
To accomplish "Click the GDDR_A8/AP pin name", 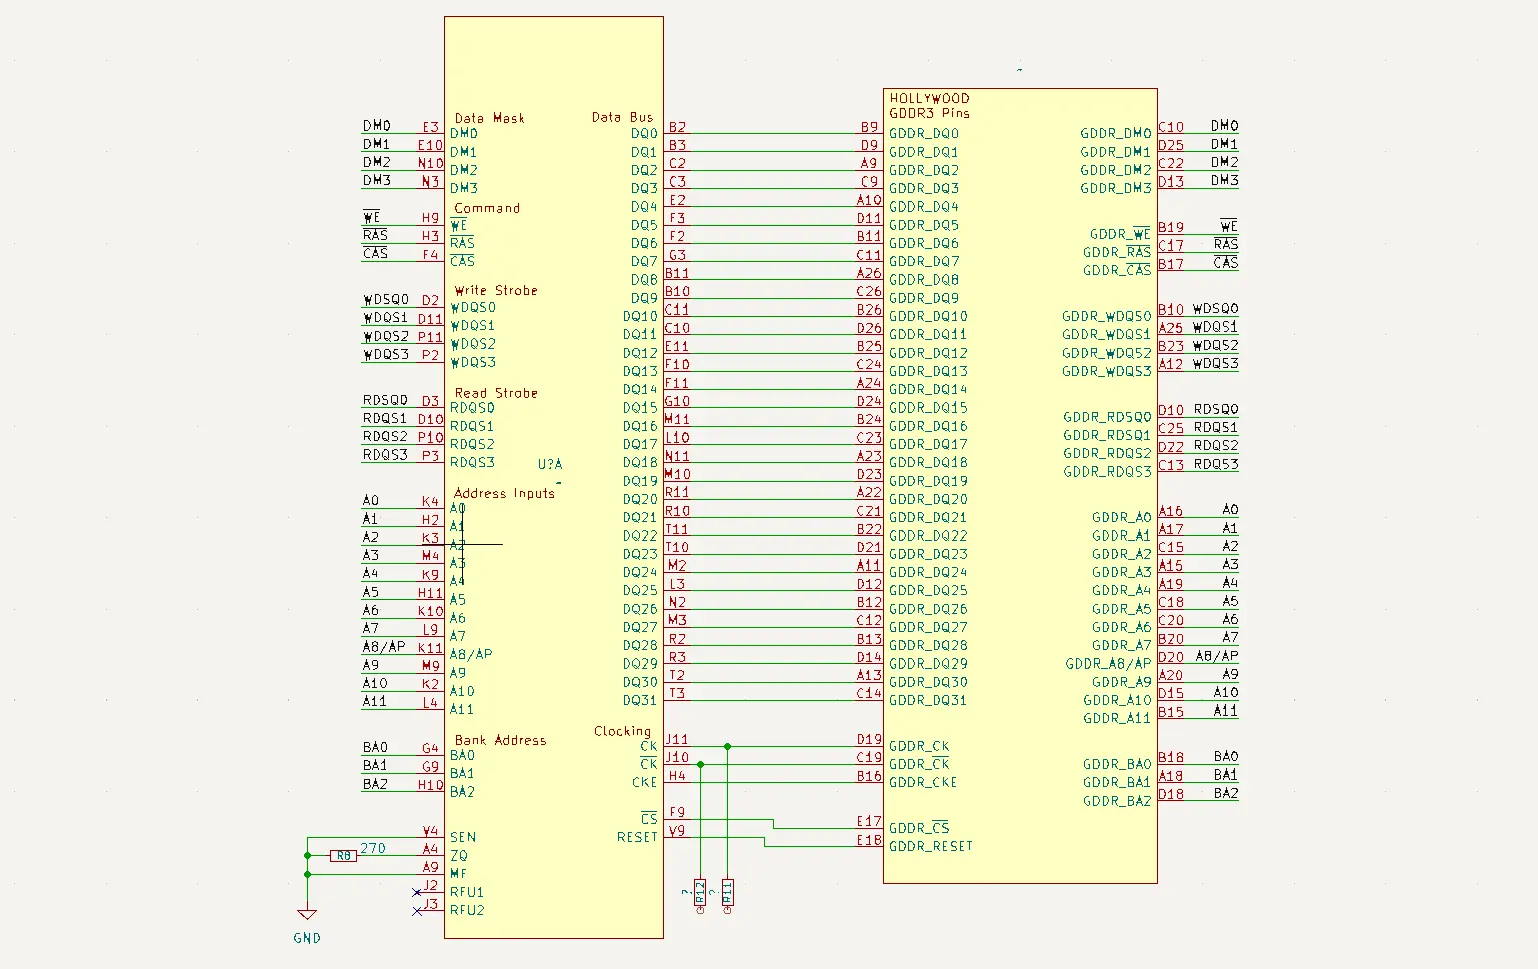I will click(x=1108, y=664).
